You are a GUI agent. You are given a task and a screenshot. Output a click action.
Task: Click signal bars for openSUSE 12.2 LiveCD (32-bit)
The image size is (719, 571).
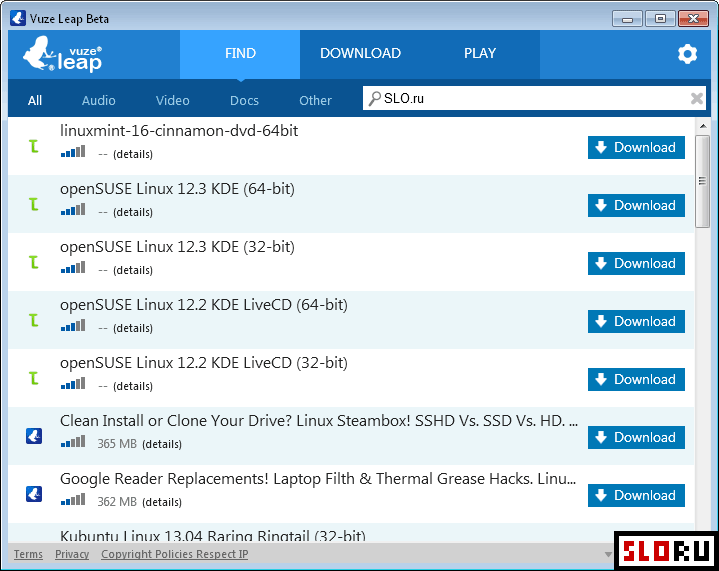(x=73, y=384)
